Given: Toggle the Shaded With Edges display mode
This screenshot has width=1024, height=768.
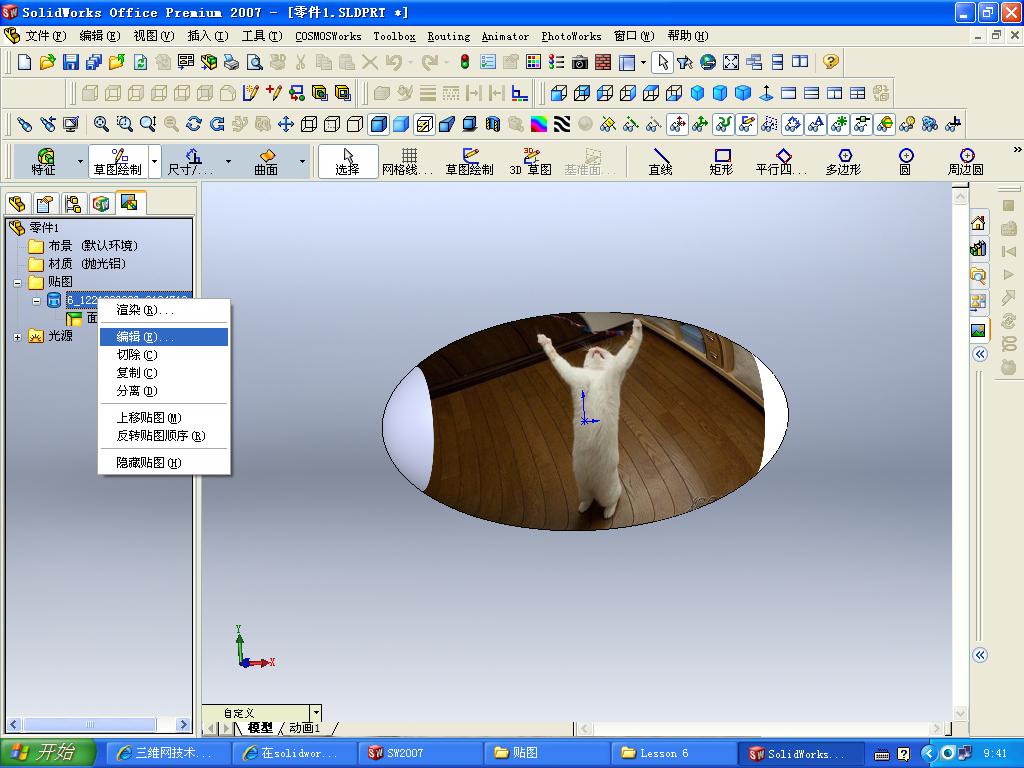Looking at the screenshot, I should pyautogui.click(x=378, y=124).
